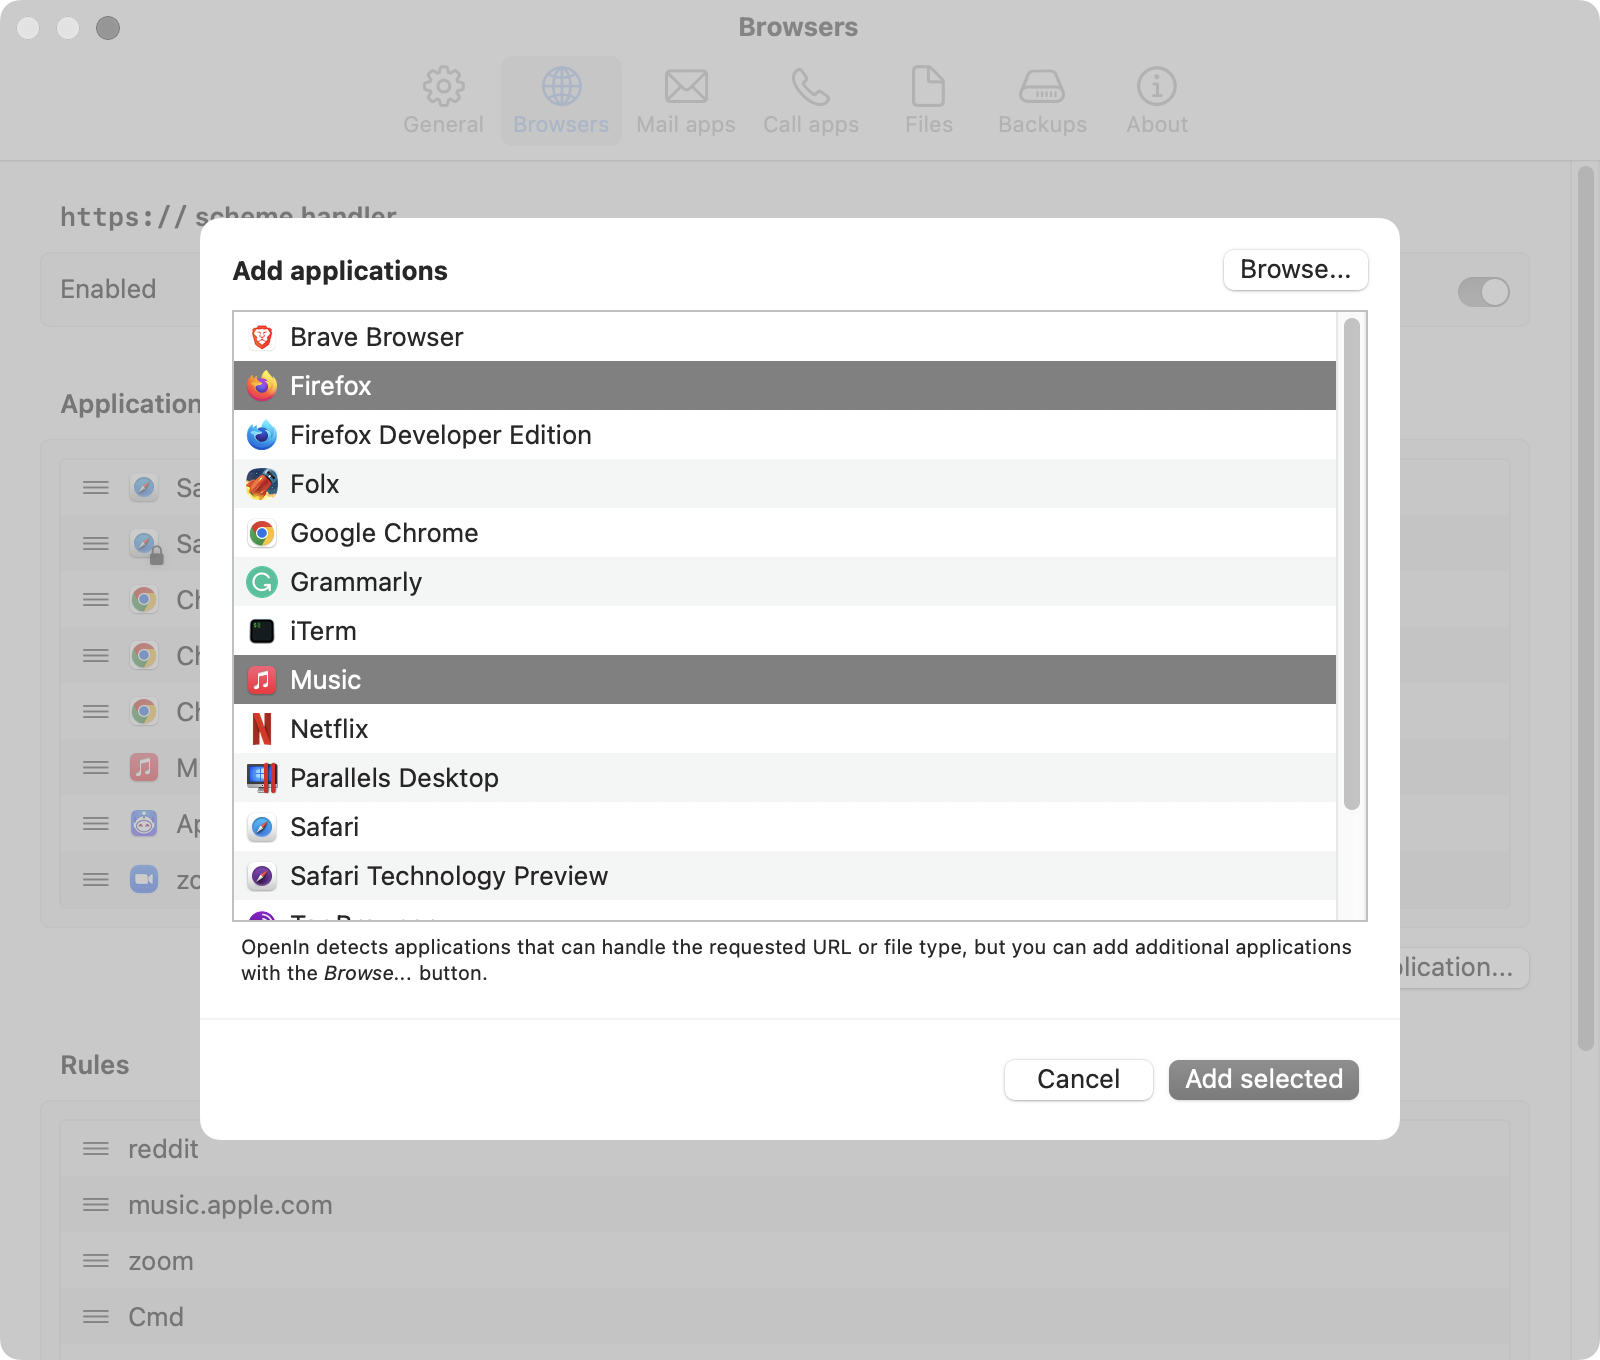
Task: Switch to the About tab label
Action: pyautogui.click(x=1157, y=125)
